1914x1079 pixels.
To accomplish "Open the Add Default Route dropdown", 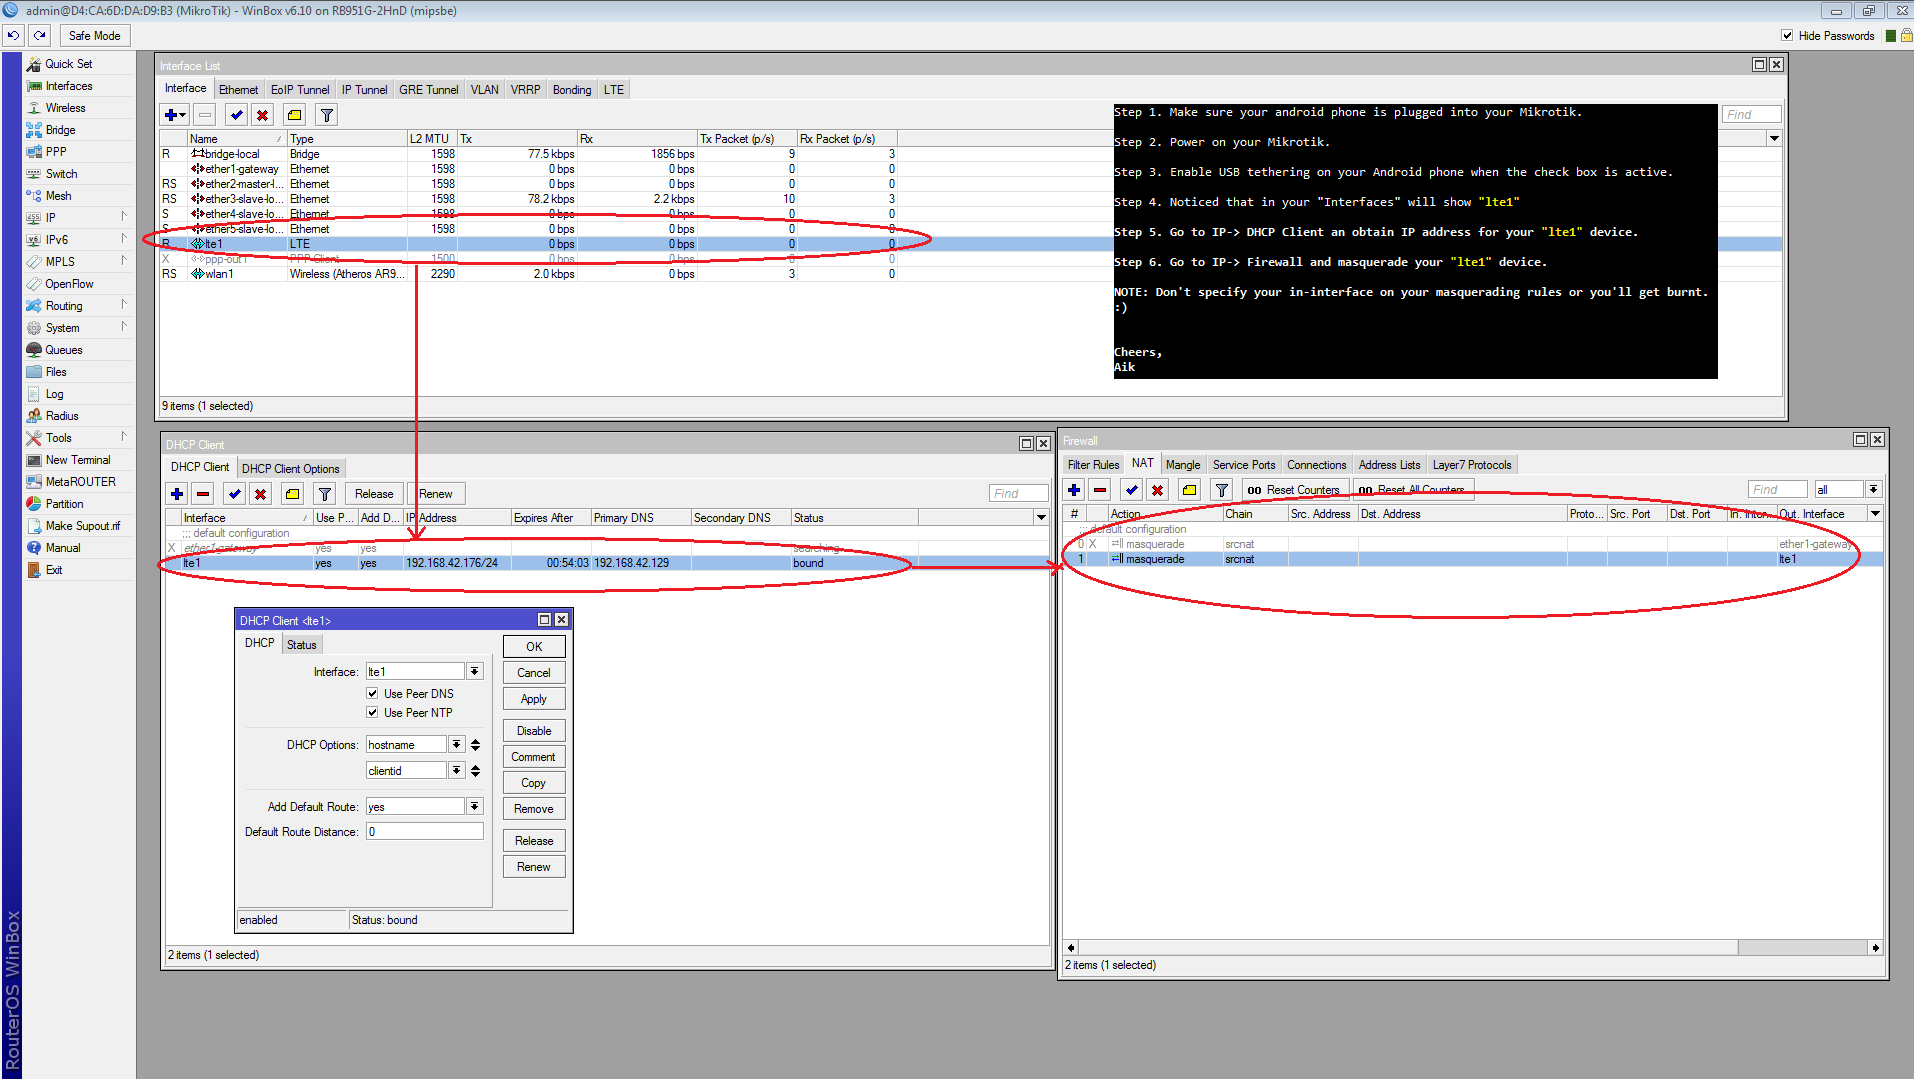I will pyautogui.click(x=475, y=806).
